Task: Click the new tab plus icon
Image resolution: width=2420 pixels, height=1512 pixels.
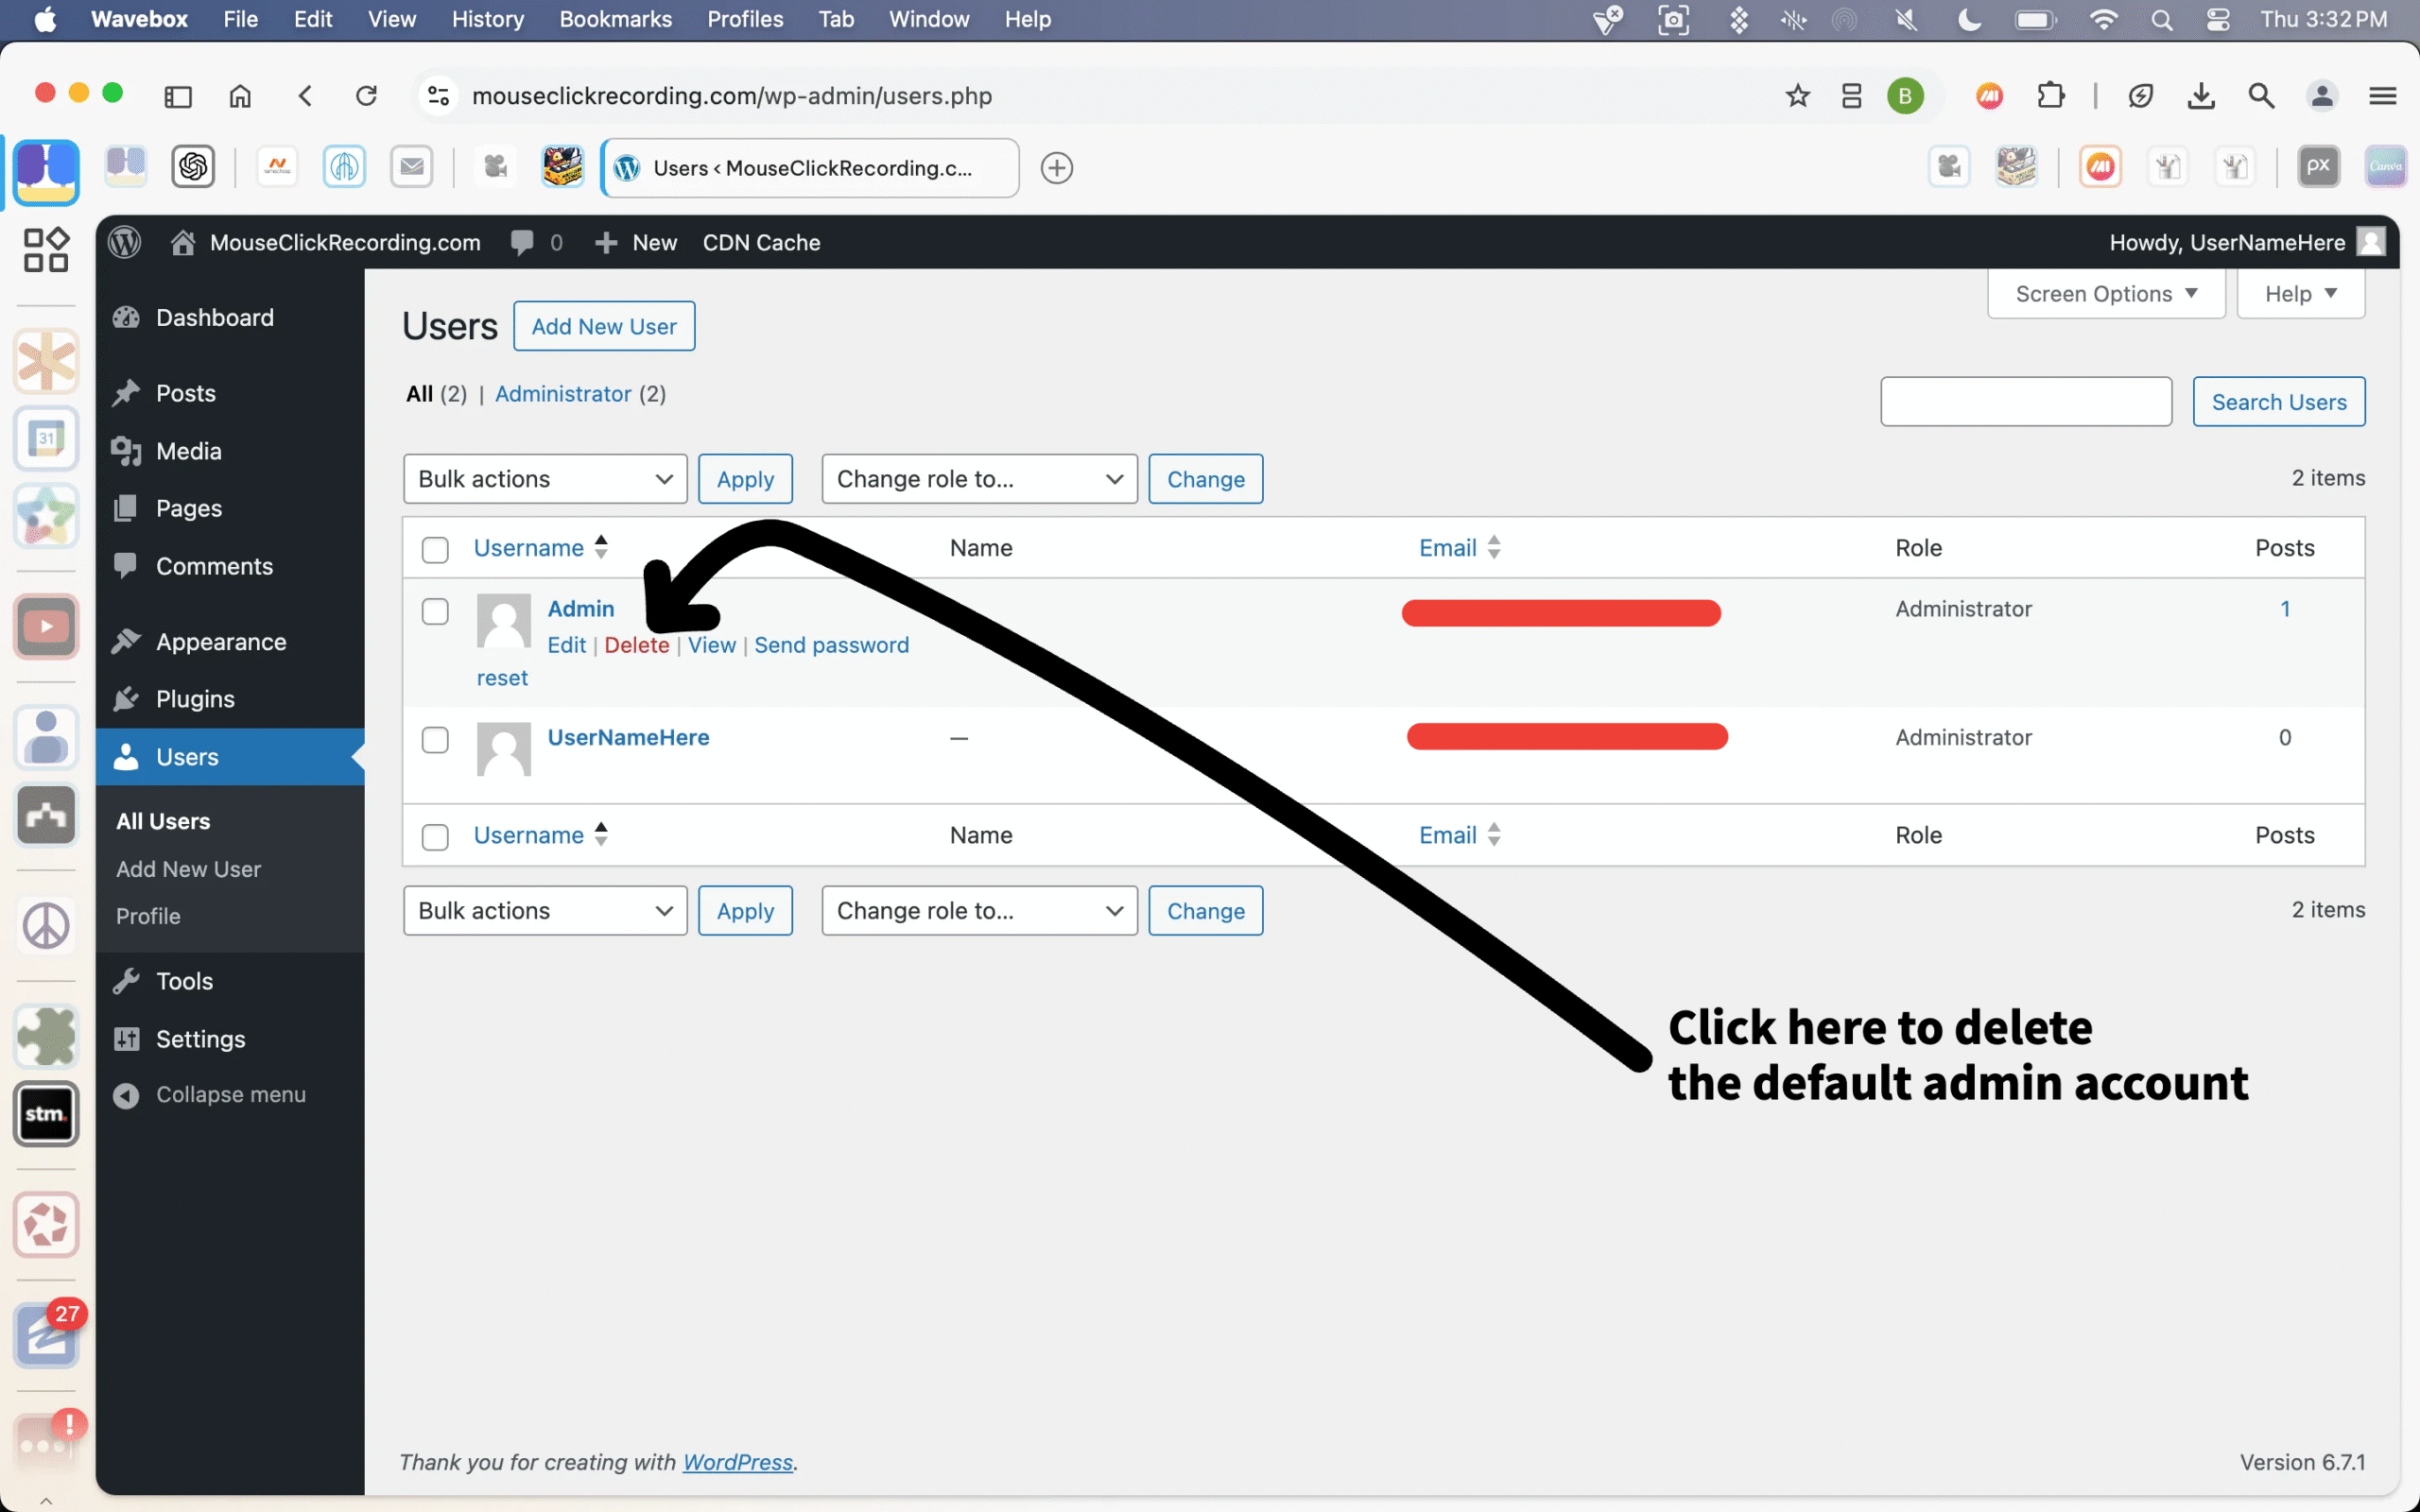Action: click(x=1056, y=168)
